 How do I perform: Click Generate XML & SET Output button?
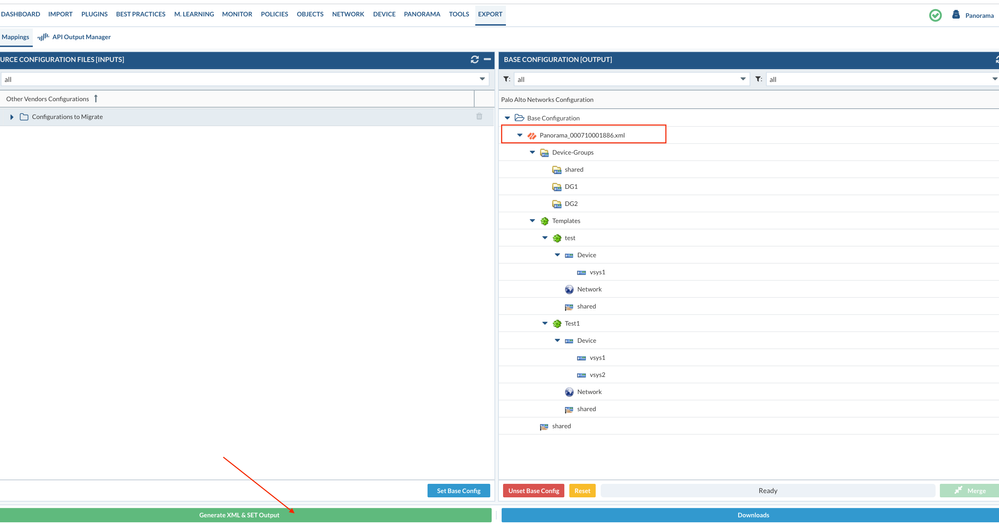pyautogui.click(x=245, y=515)
